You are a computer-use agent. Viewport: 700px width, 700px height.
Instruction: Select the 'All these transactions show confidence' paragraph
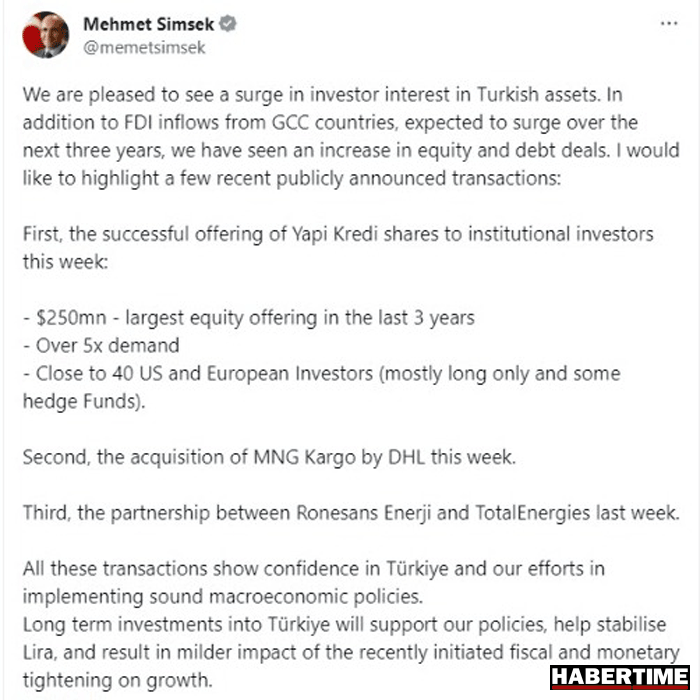click(x=314, y=583)
